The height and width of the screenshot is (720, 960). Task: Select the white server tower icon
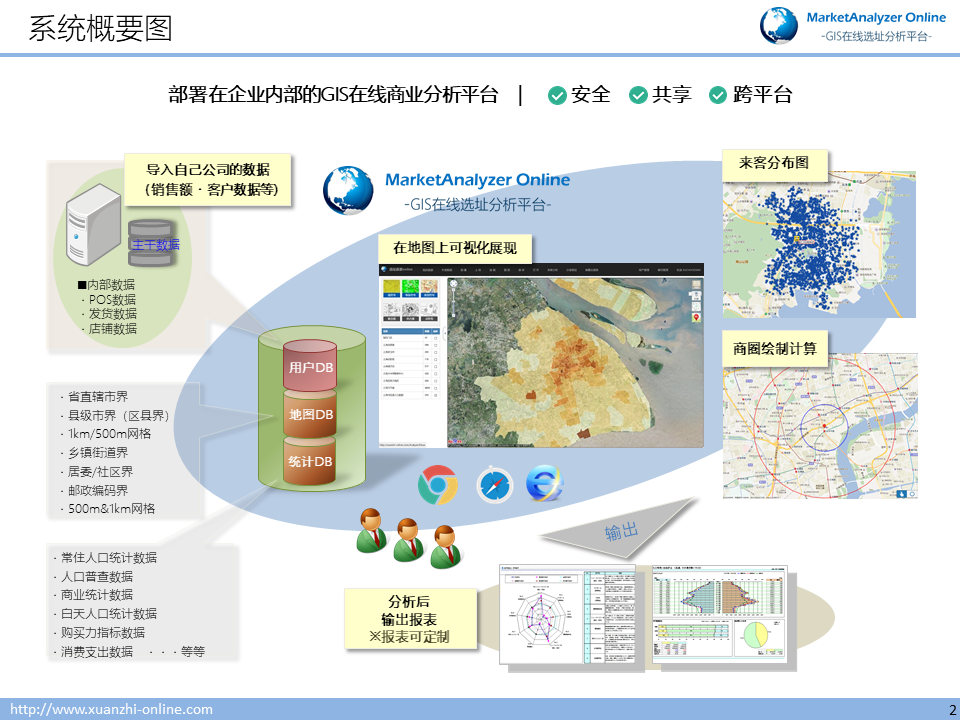click(x=94, y=224)
